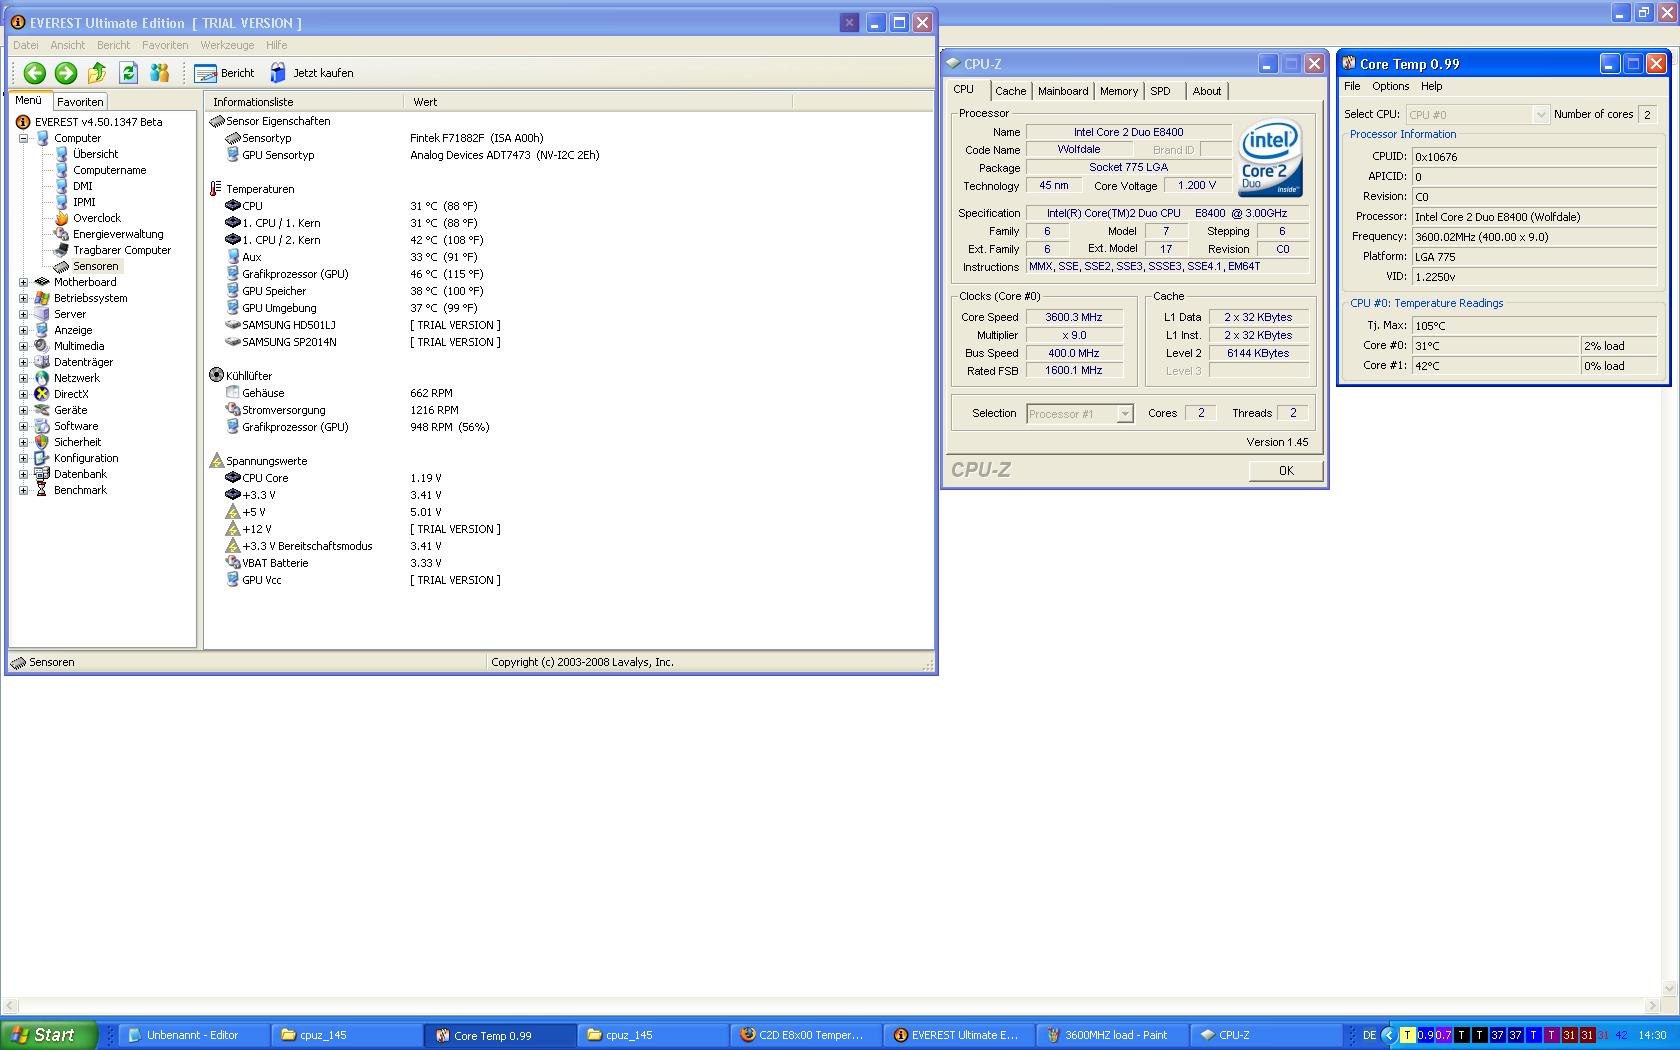Switch to the Cache tab in CPU-Z

[1011, 91]
